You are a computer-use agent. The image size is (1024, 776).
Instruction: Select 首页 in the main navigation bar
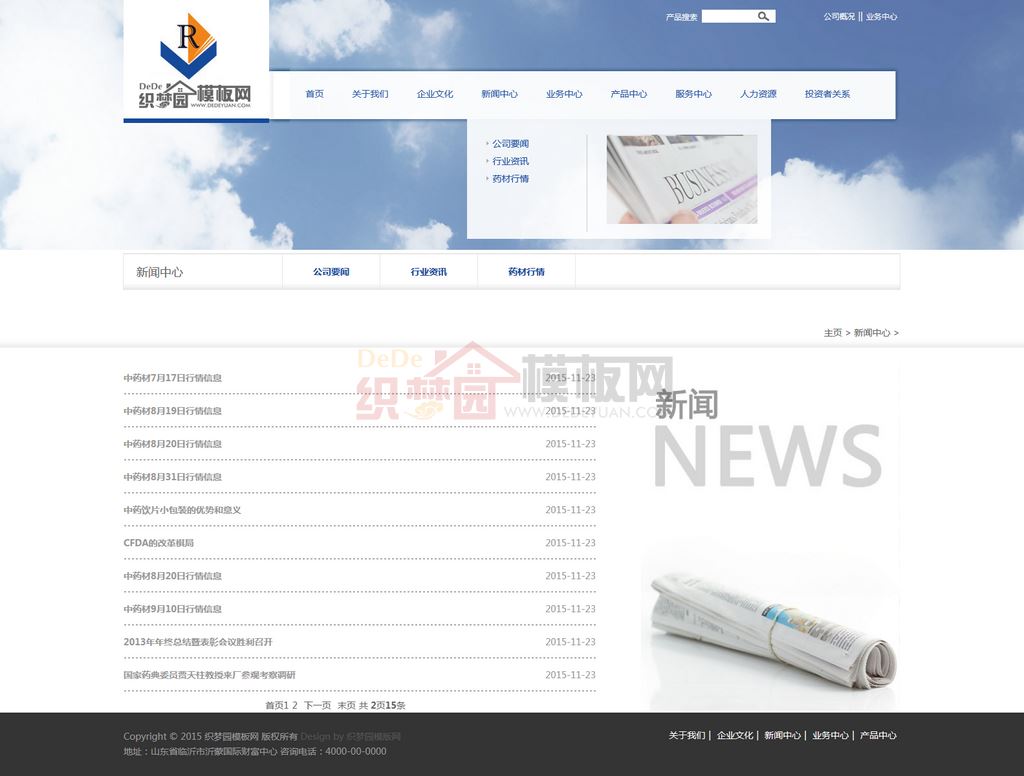tap(314, 94)
